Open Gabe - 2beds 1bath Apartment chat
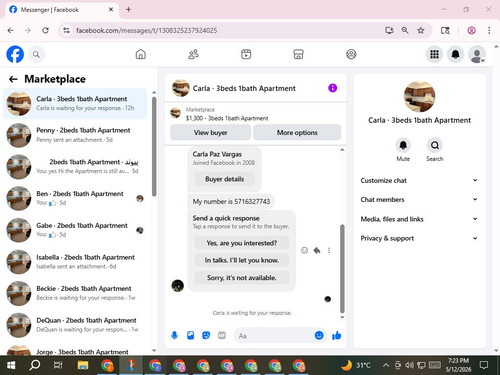This screenshot has height=375, width=500. pyautogui.click(x=75, y=230)
